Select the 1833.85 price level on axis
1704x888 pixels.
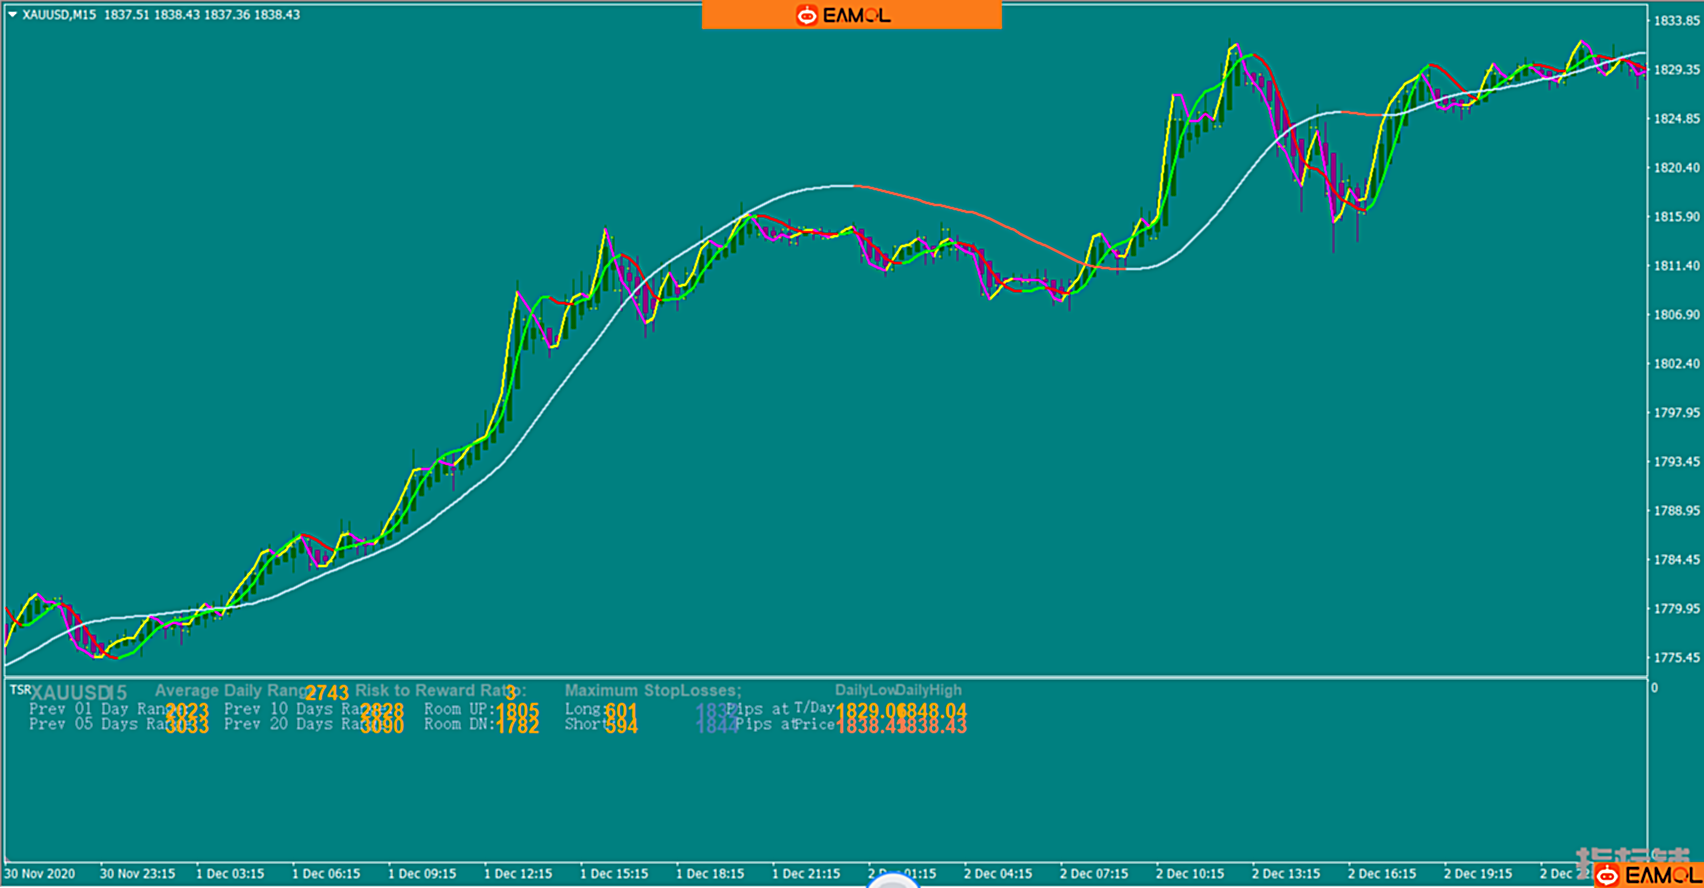tap(1676, 21)
